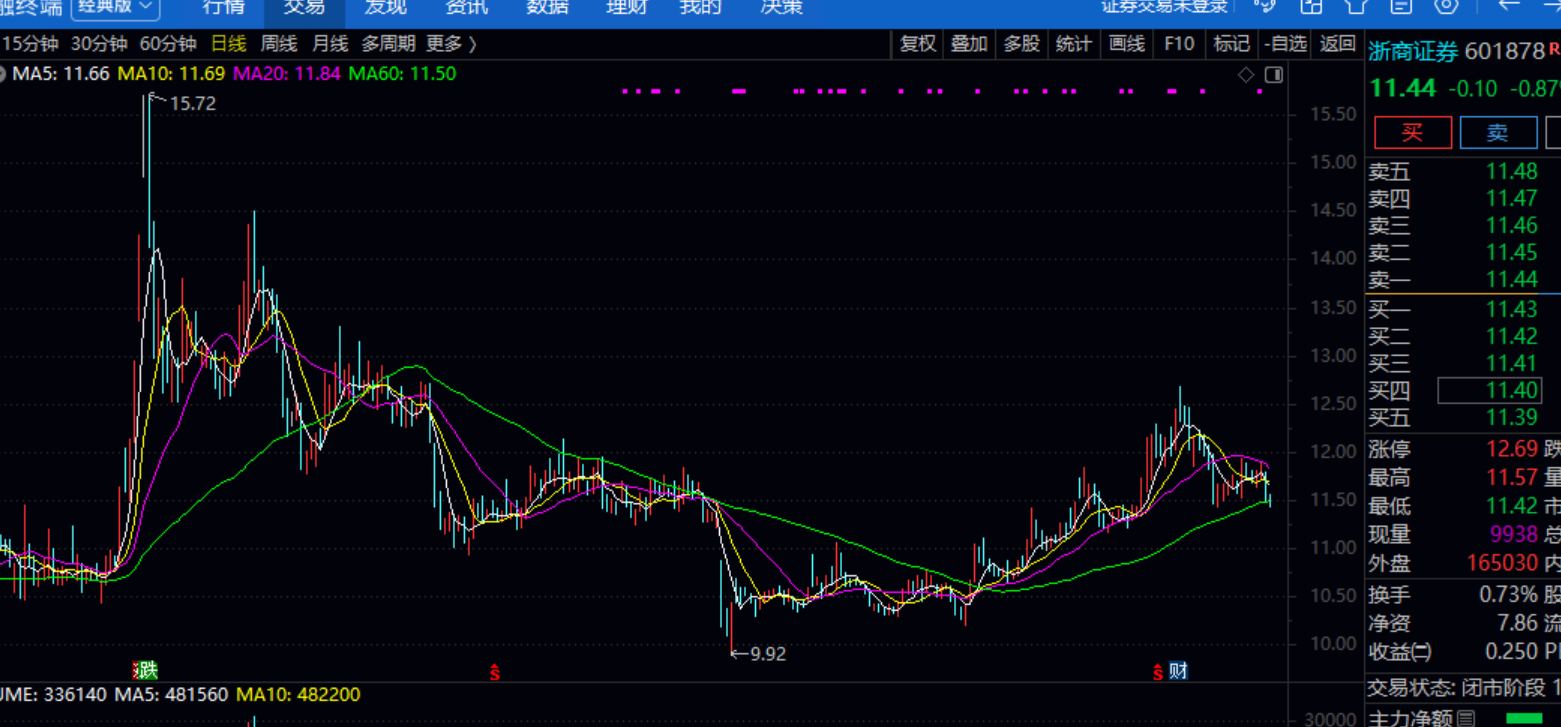1561x727 pixels.
Task: Click the 15.72 high price marker
Action: (x=193, y=103)
